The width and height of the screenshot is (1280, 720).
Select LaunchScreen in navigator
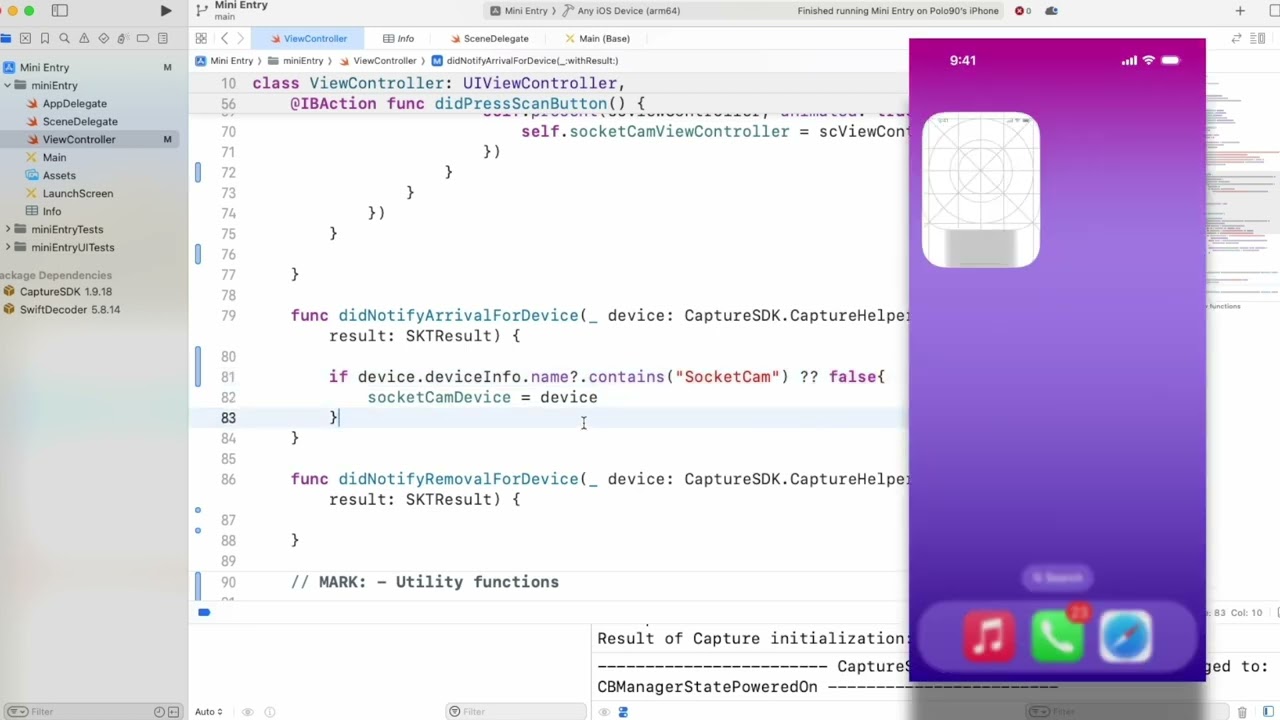[x=77, y=194]
